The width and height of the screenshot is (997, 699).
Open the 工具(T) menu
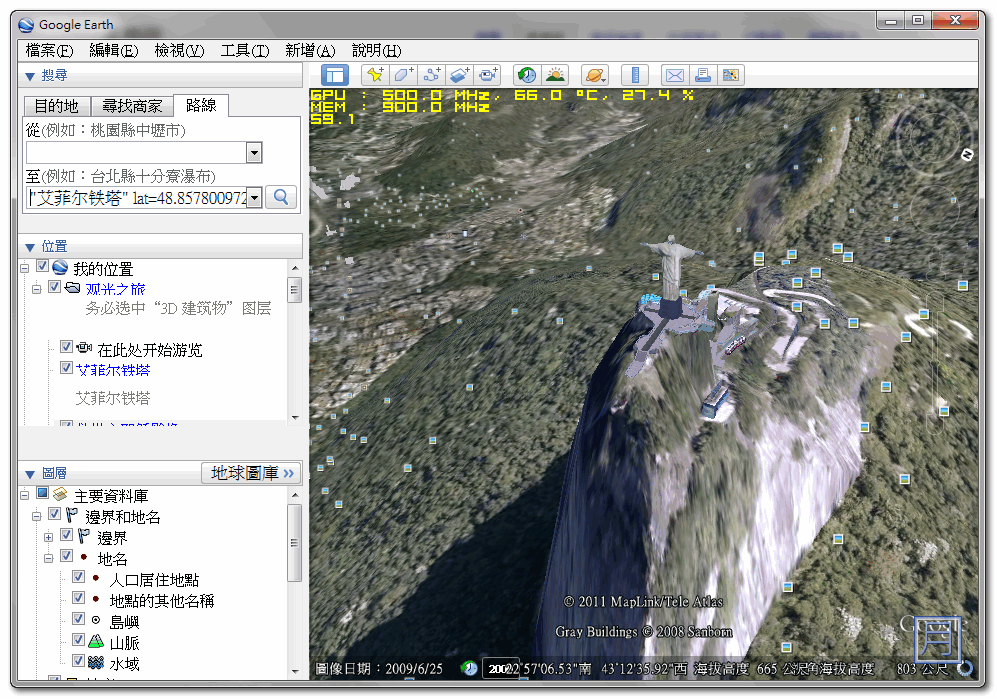[244, 50]
